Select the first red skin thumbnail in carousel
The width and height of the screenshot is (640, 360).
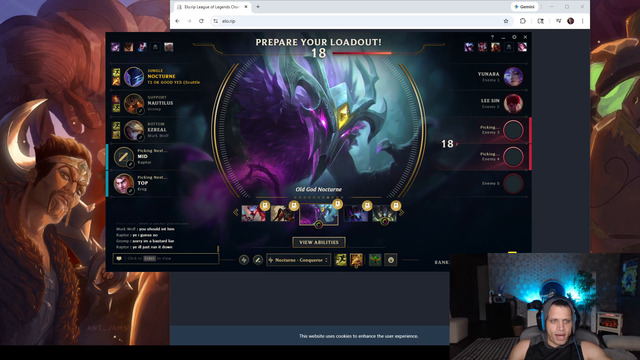[x=253, y=213]
